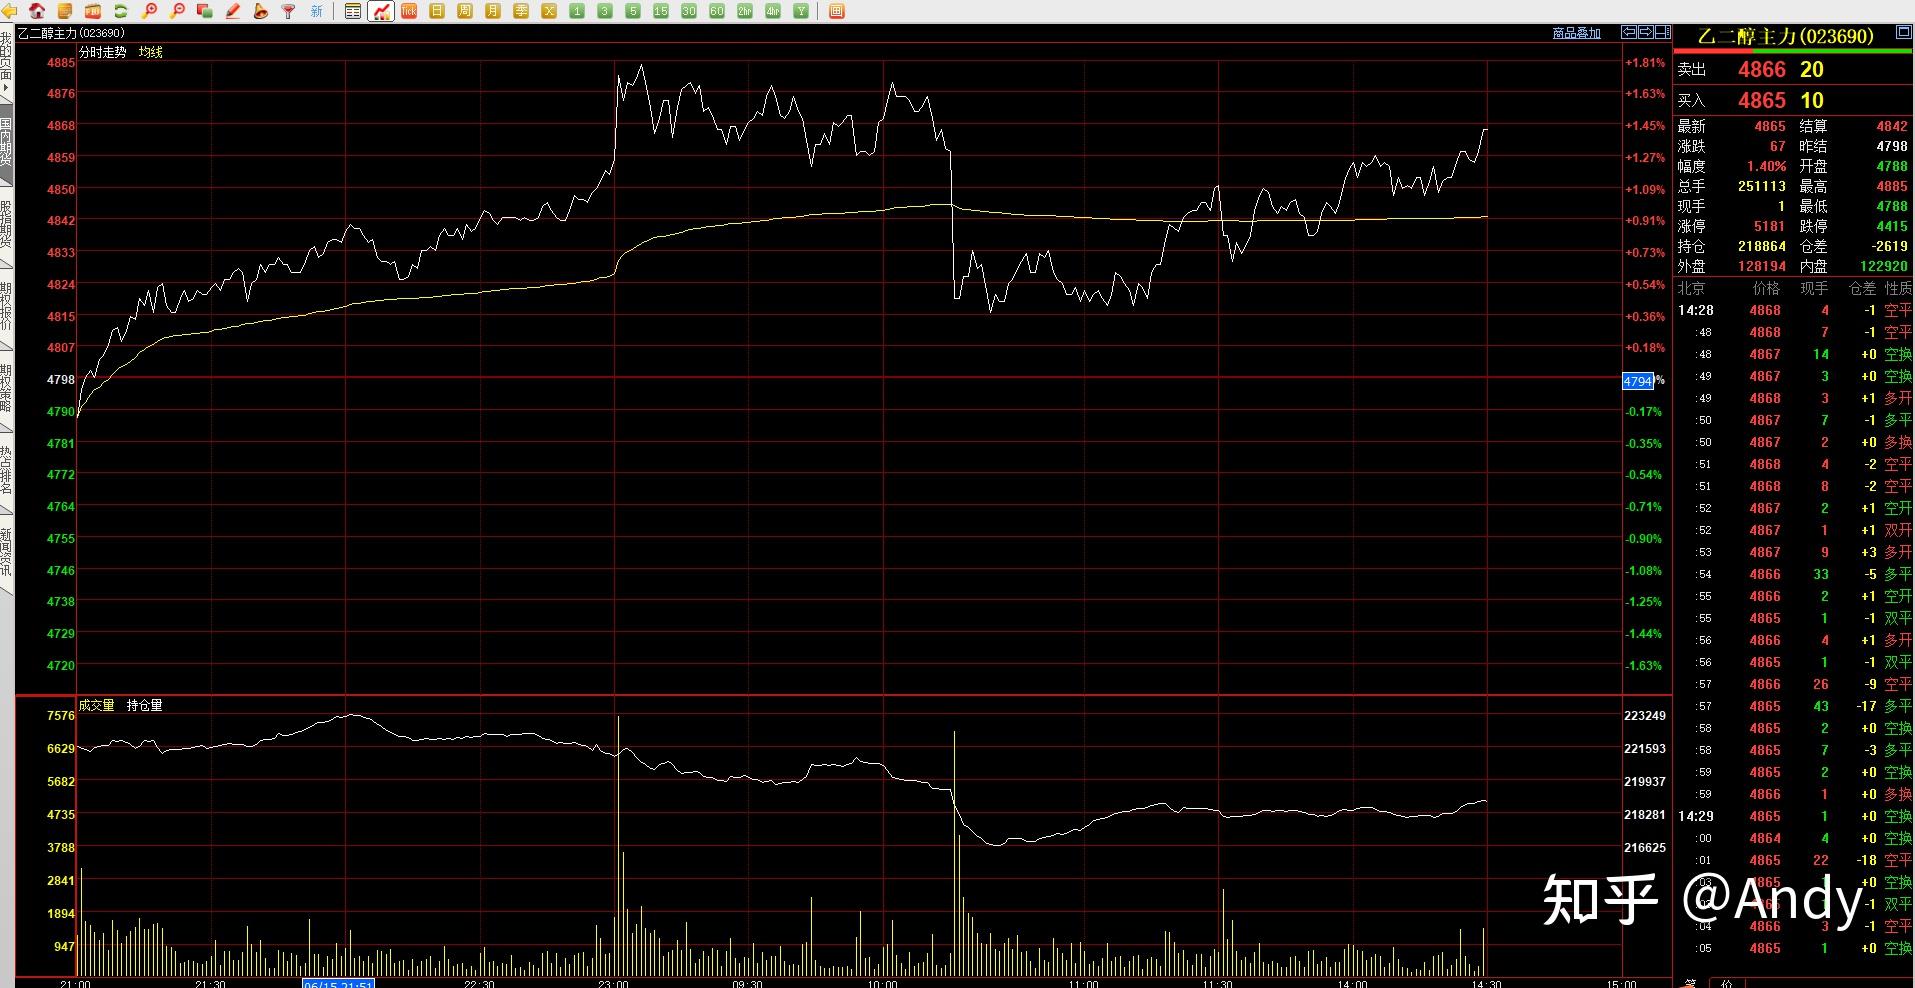Screen dimensions: 1915x988
Task: Select the 15-minute period button
Action: click(660, 11)
